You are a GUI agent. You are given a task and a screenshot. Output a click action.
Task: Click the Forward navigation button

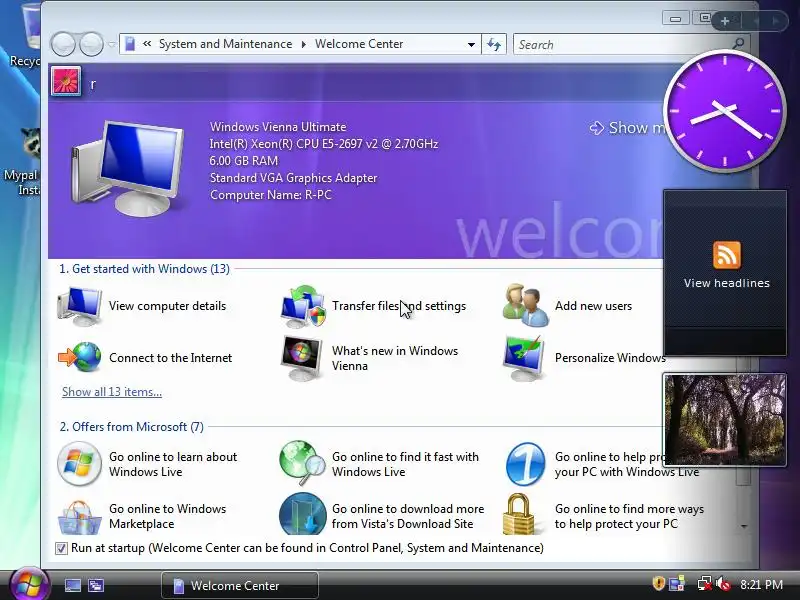[91, 44]
